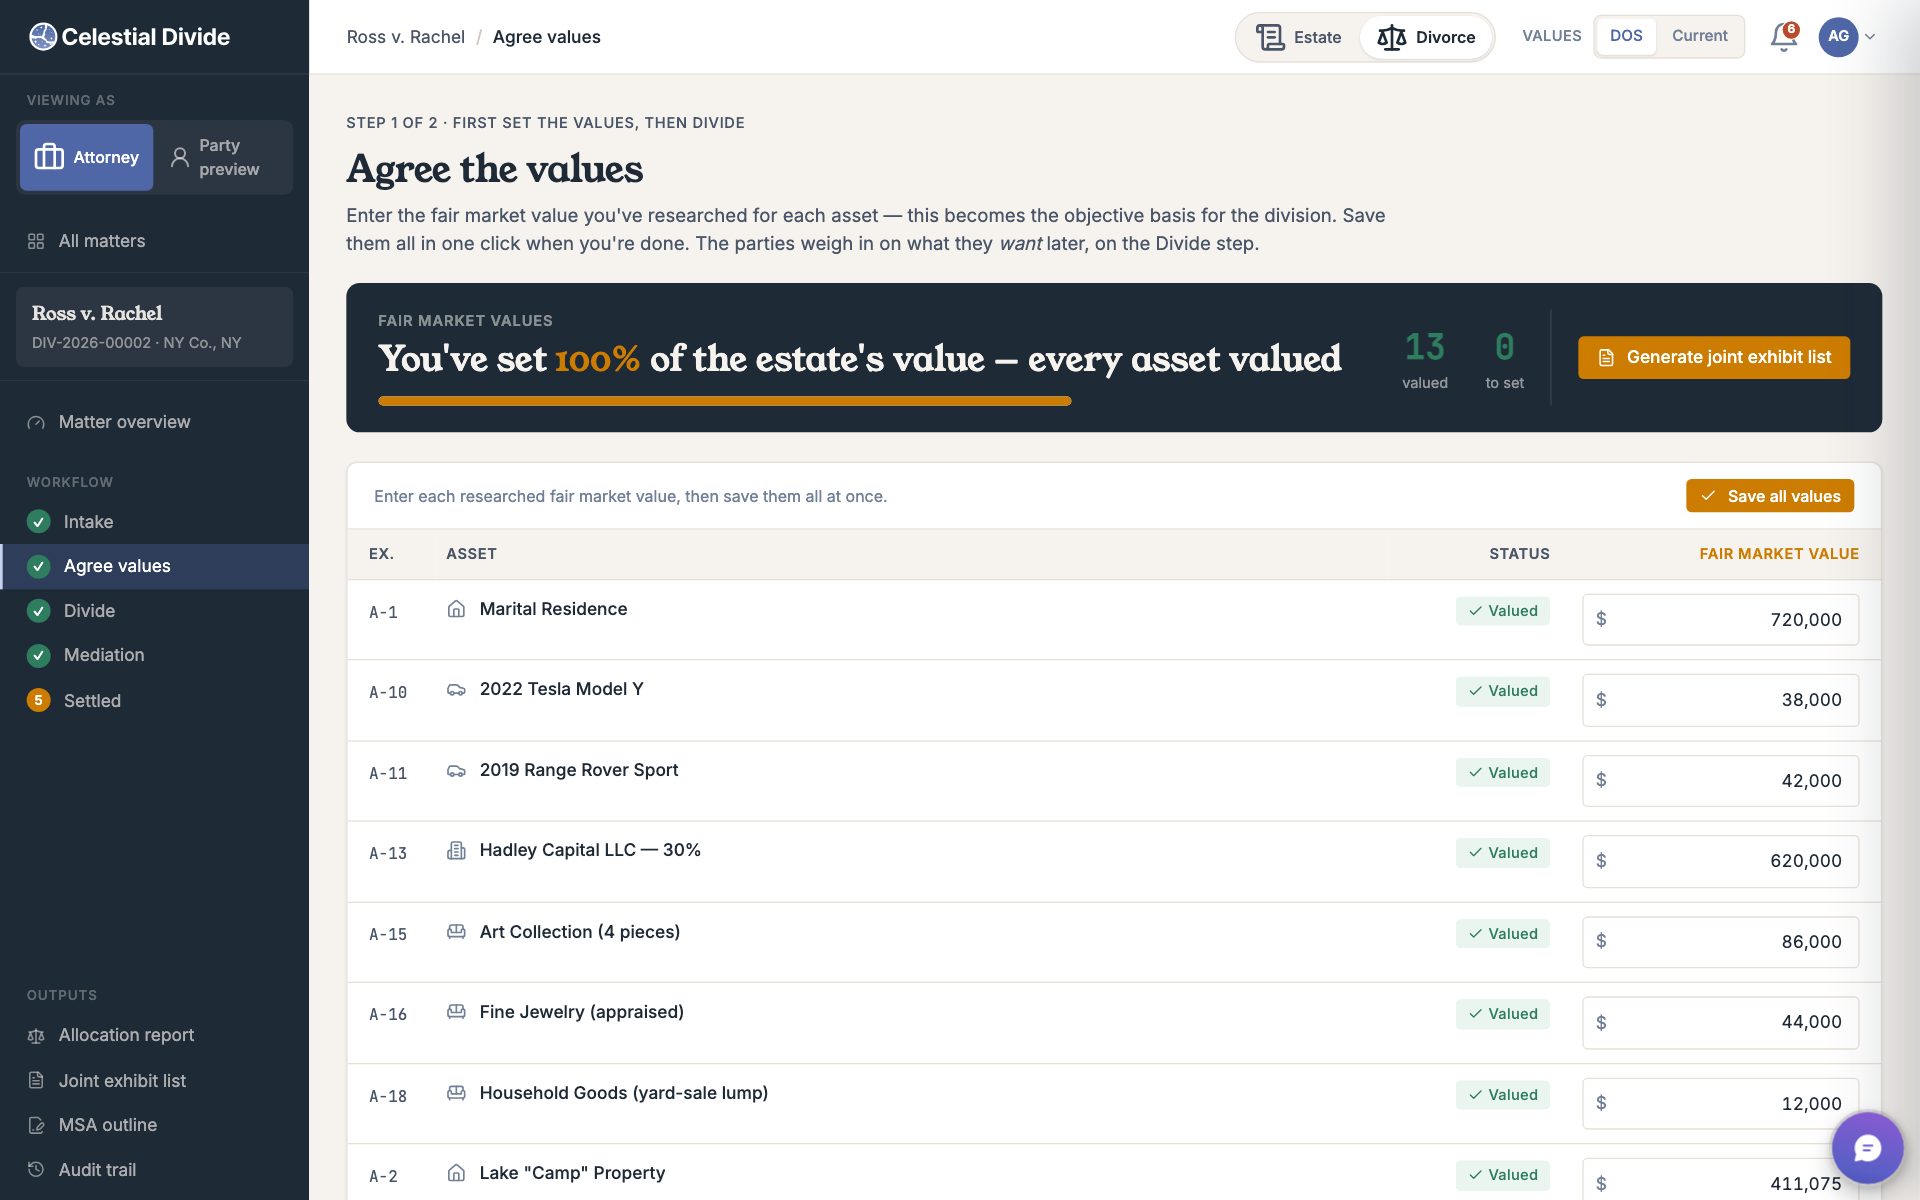Click the Celestial Divide logo icon

pos(43,37)
